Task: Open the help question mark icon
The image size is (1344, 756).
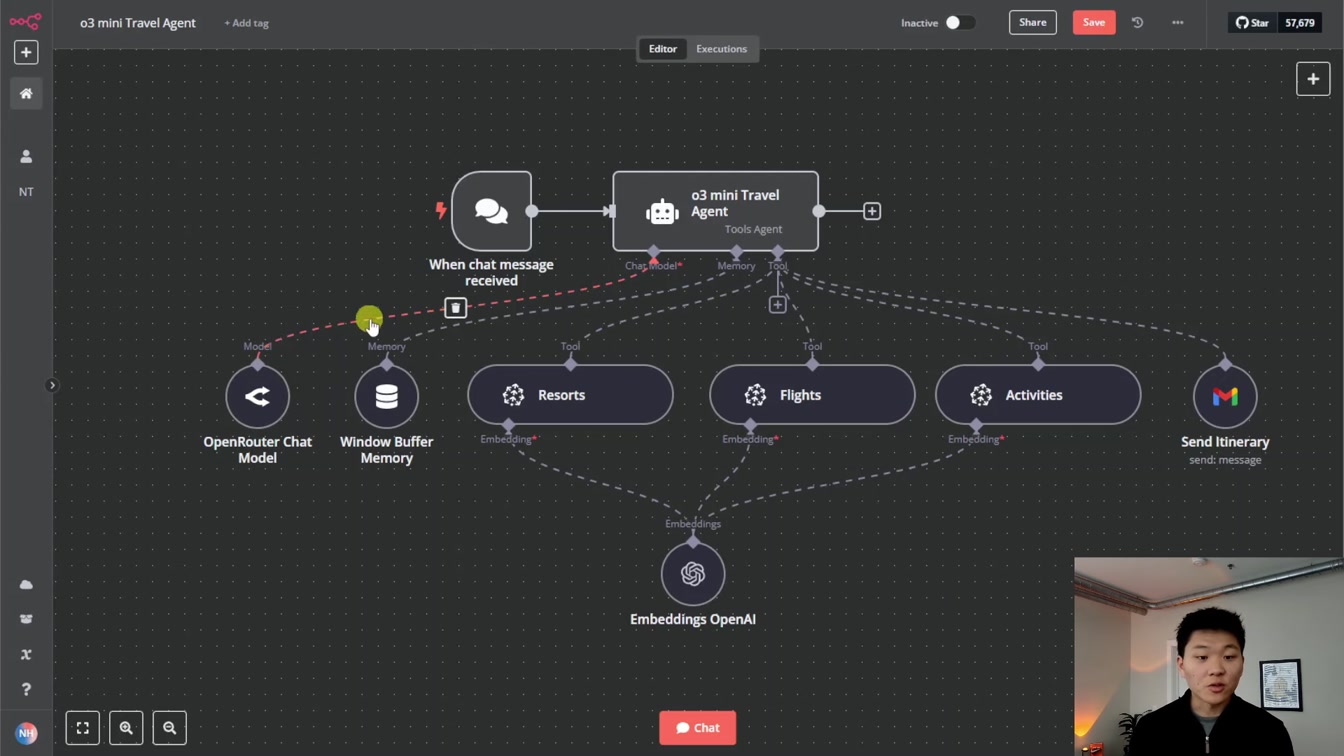Action: [26, 689]
